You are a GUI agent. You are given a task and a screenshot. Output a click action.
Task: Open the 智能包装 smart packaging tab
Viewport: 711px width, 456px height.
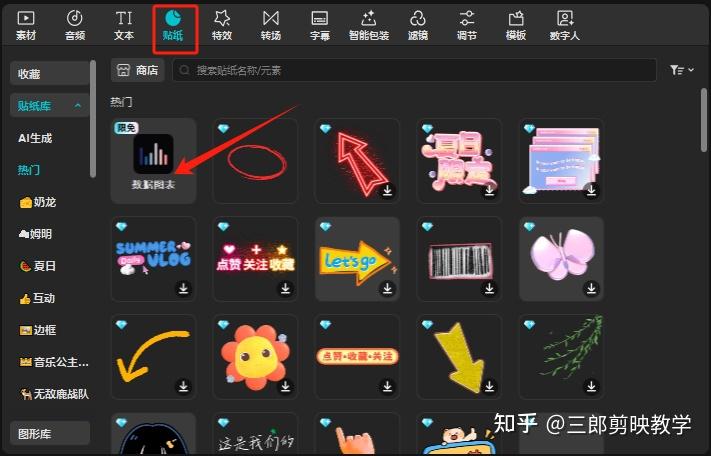click(x=369, y=26)
